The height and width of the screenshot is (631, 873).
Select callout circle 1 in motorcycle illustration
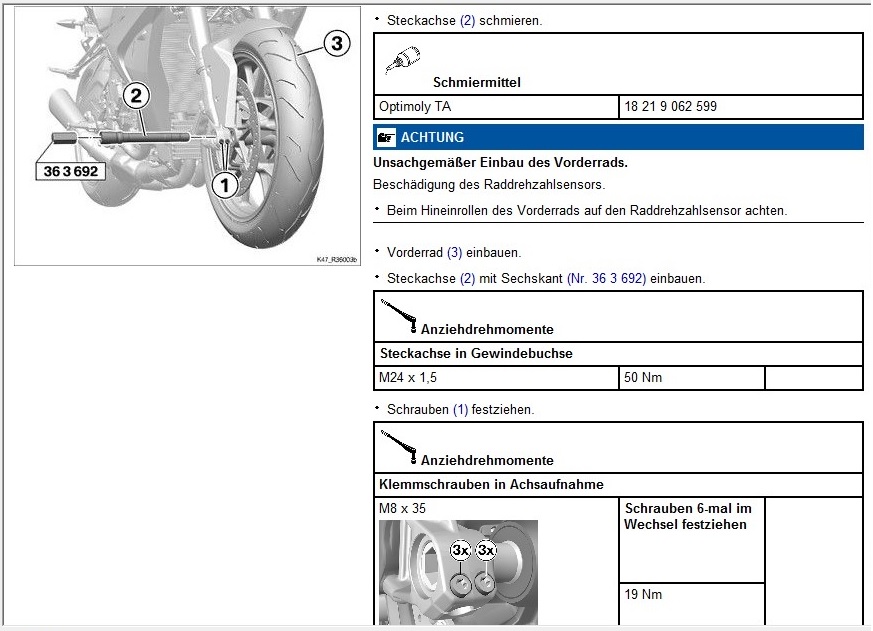[x=225, y=183]
